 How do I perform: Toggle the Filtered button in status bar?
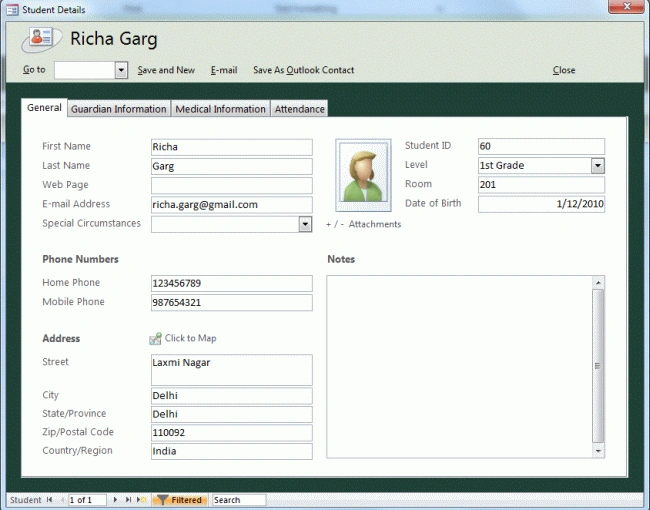(x=179, y=500)
